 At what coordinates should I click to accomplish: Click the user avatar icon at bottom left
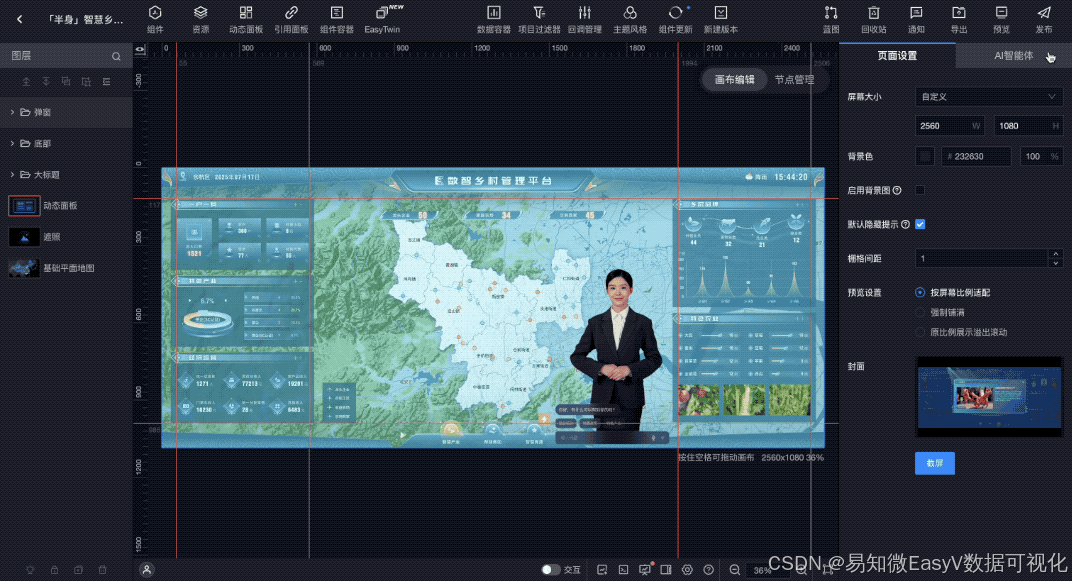[146, 569]
